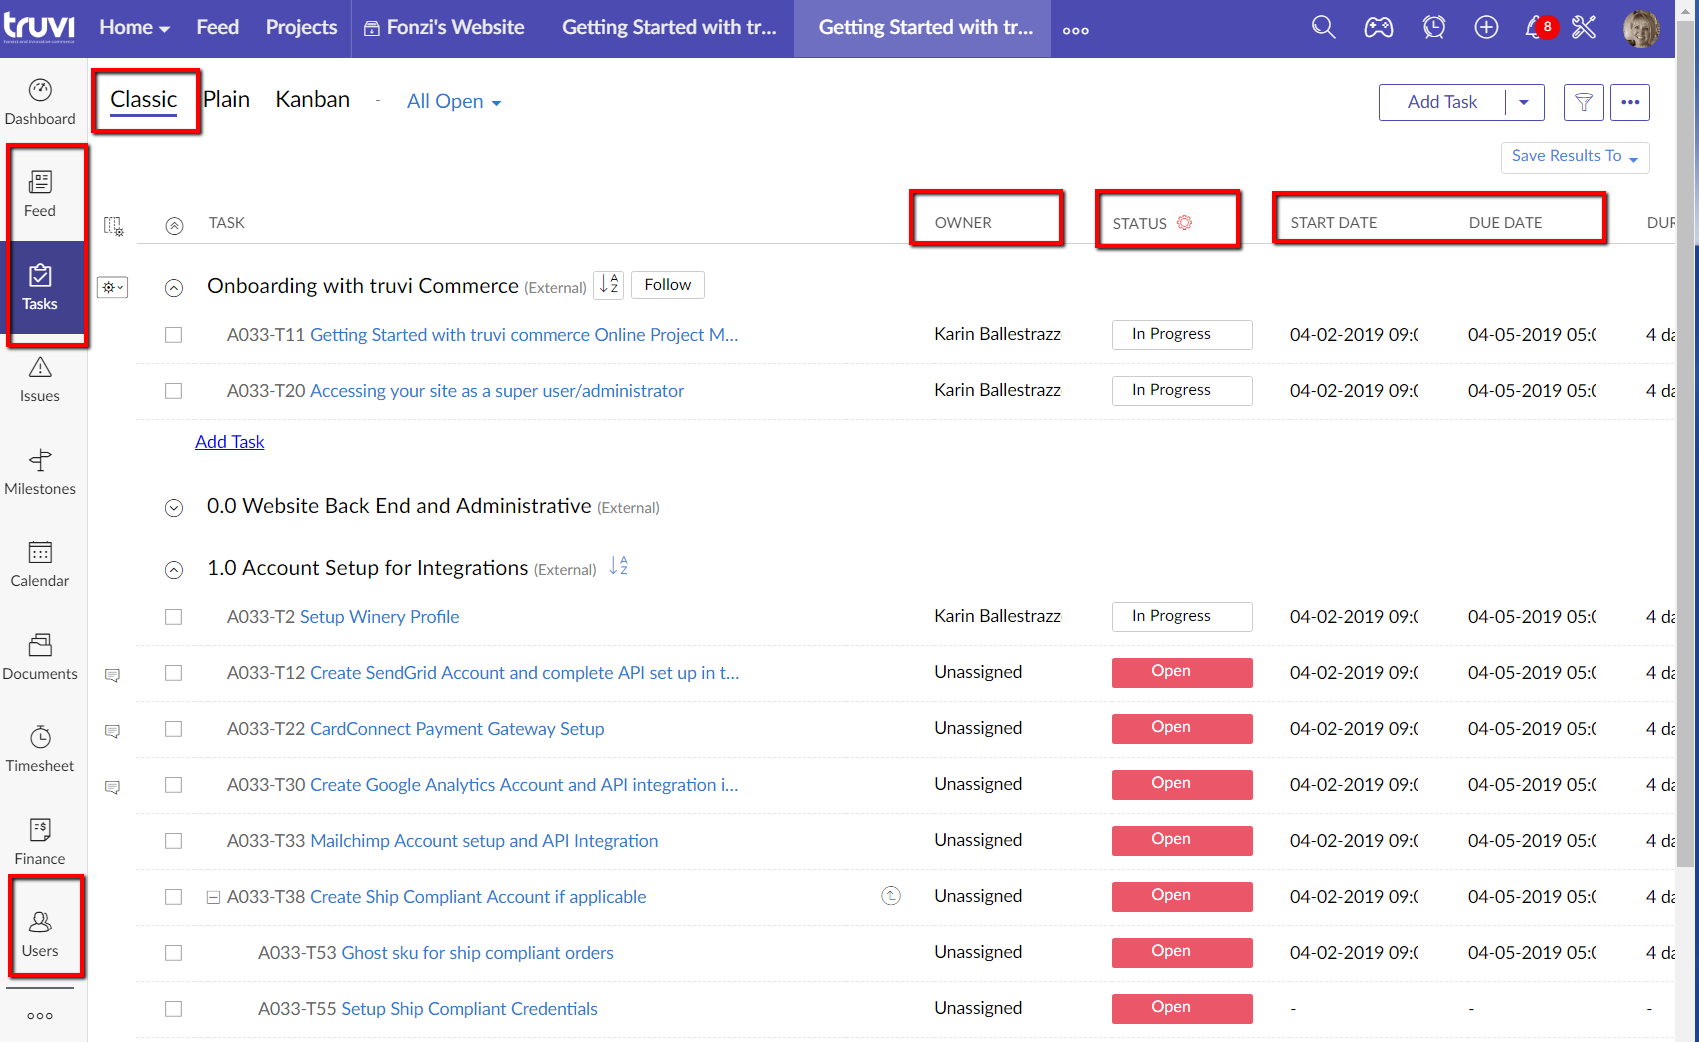Click the game controller icon
Viewport: 1699px width, 1042px height.
pos(1379,27)
